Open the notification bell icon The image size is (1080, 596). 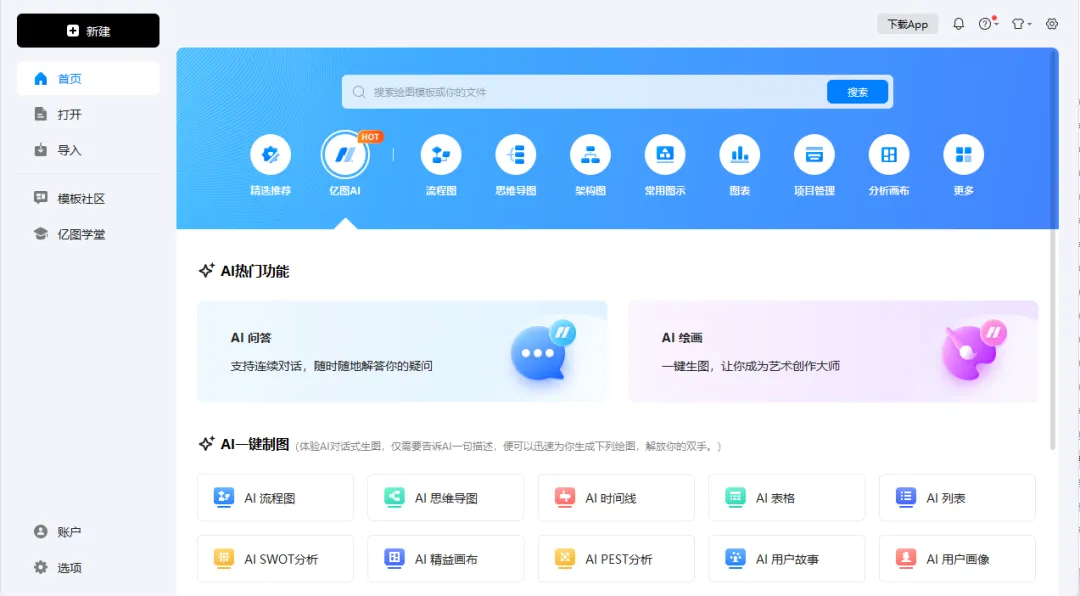(x=958, y=24)
